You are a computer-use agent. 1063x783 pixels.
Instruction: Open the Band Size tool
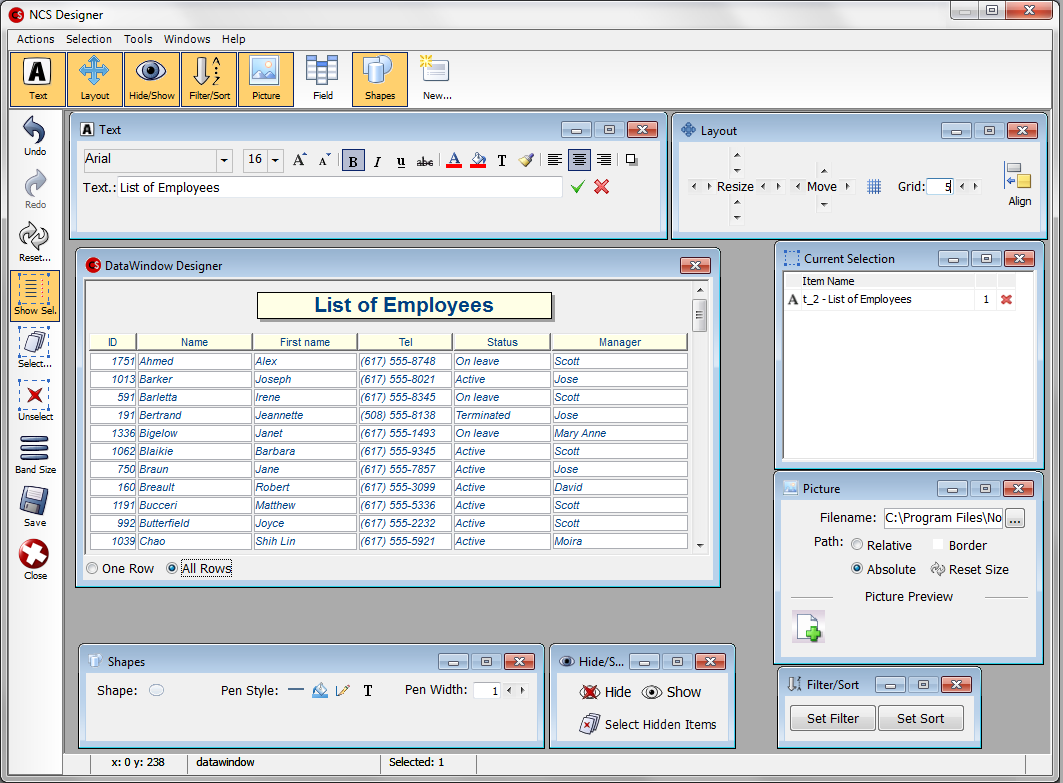coord(35,449)
